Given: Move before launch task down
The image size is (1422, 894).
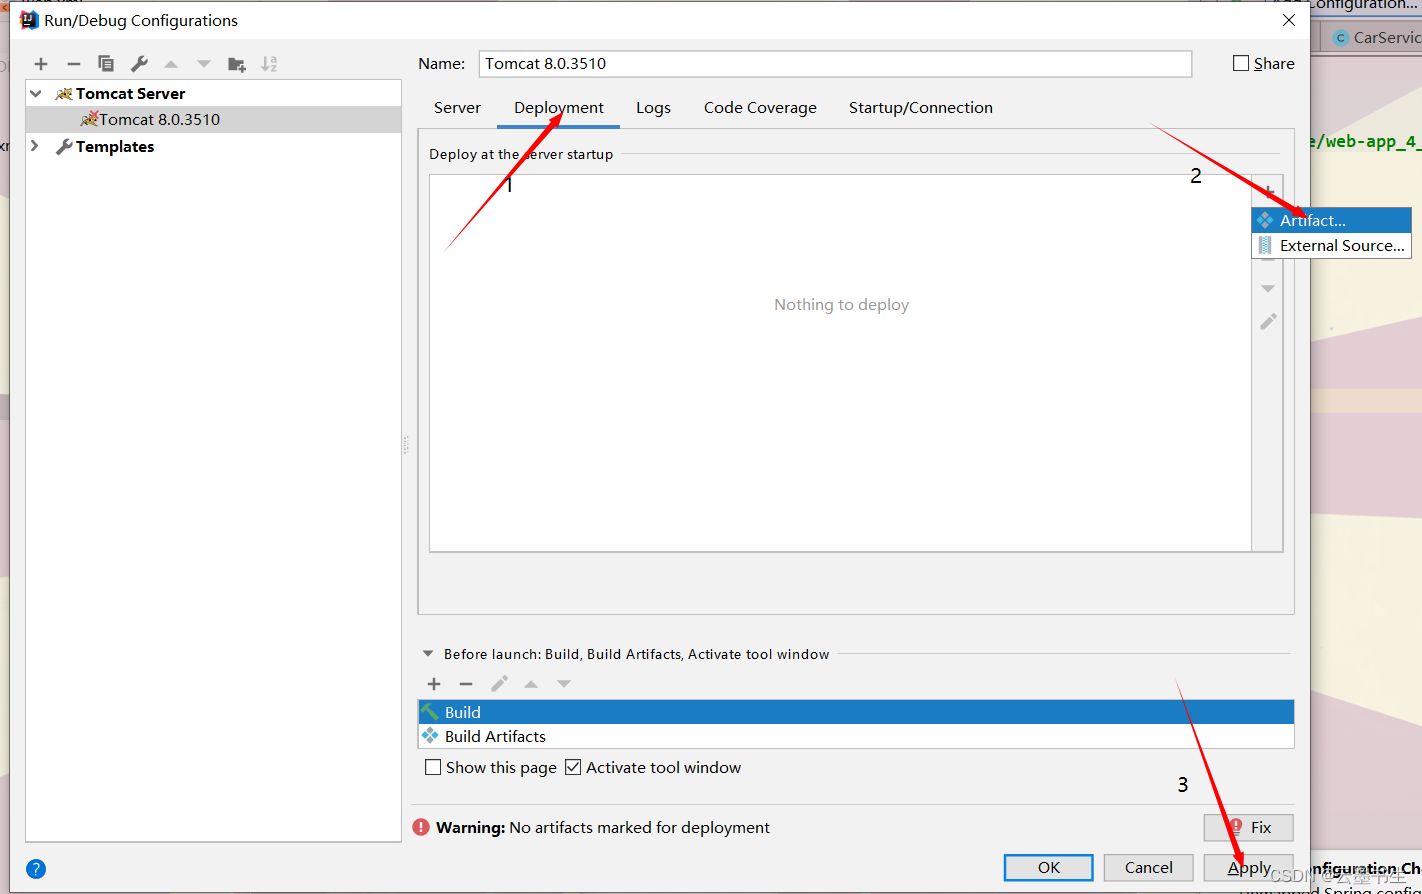Looking at the screenshot, I should click(564, 684).
